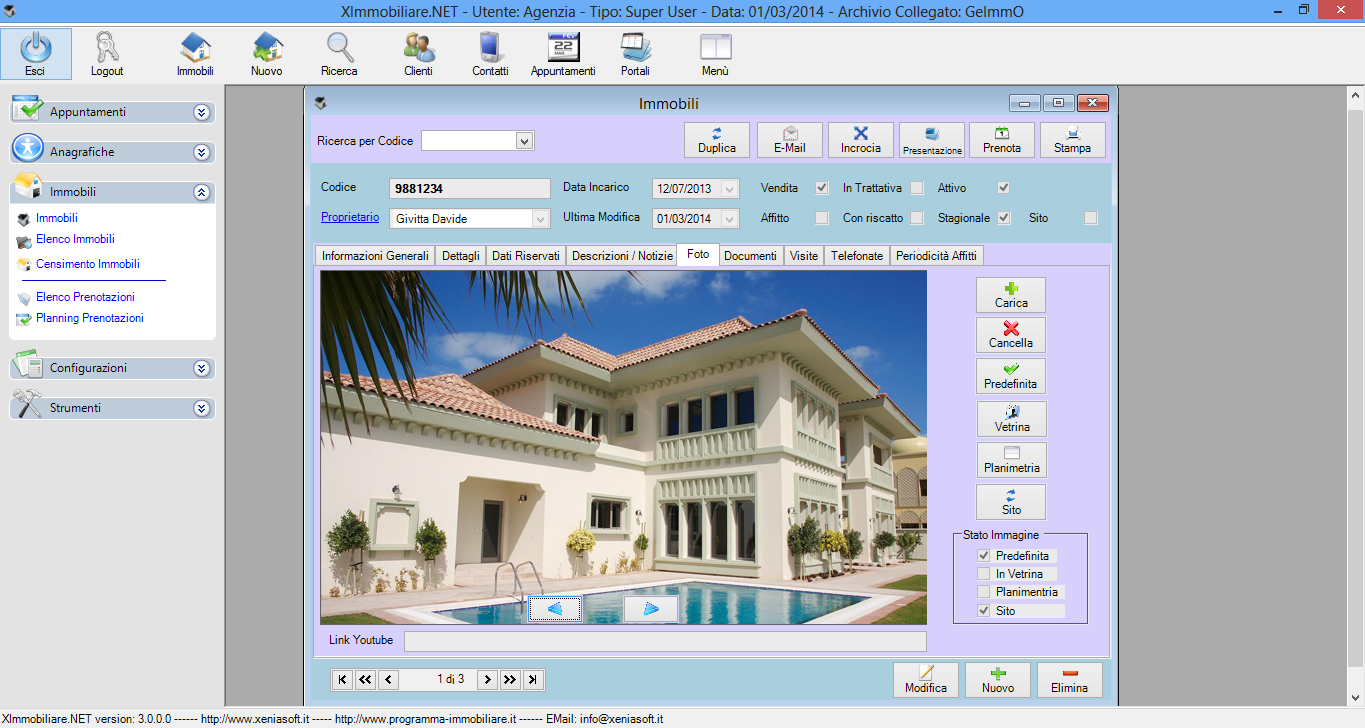Open the Proprietario dropdown
Image resolution: width=1365 pixels, height=728 pixels.
click(x=541, y=218)
